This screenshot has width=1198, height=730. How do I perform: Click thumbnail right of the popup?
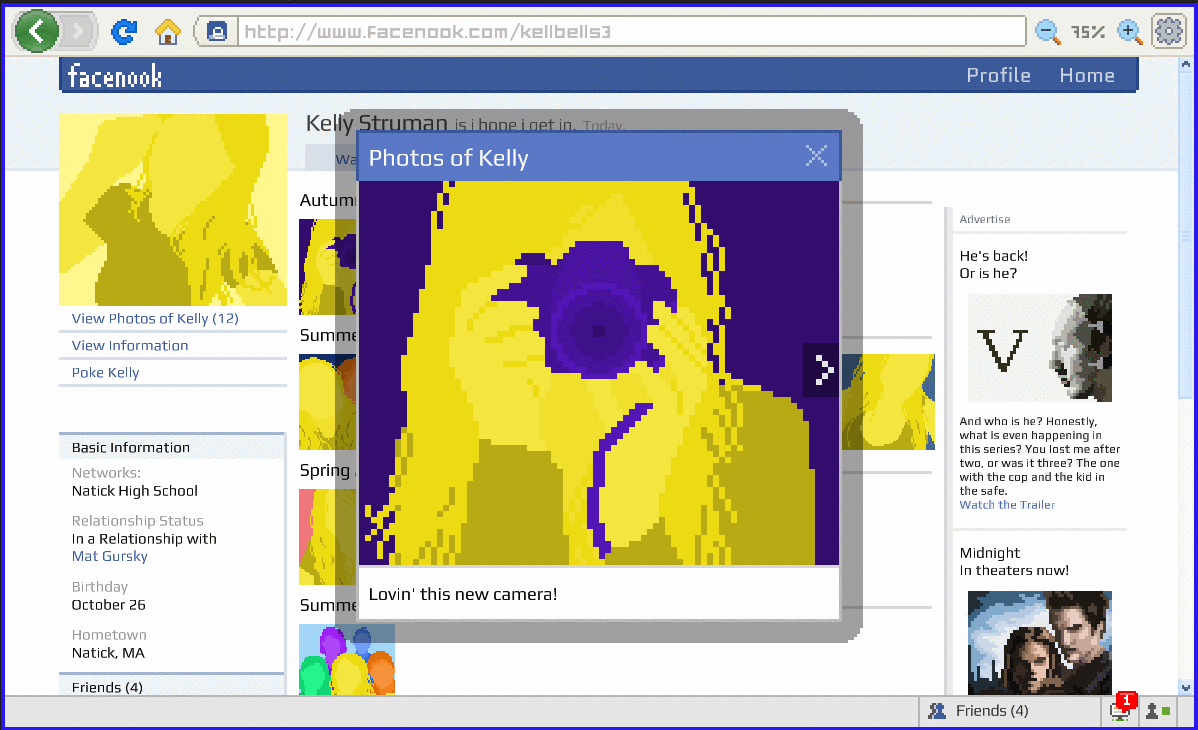point(888,401)
